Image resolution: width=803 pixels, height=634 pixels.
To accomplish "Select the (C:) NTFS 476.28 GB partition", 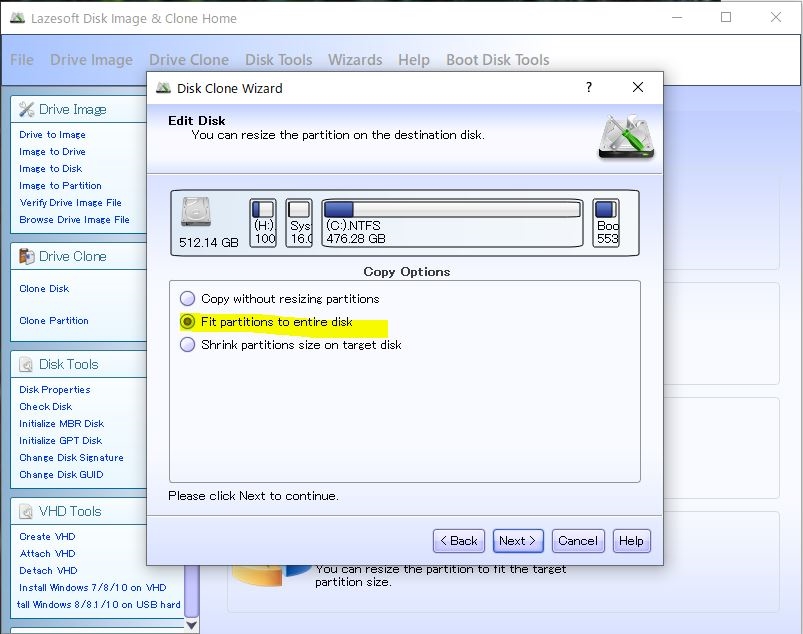I will click(452, 223).
